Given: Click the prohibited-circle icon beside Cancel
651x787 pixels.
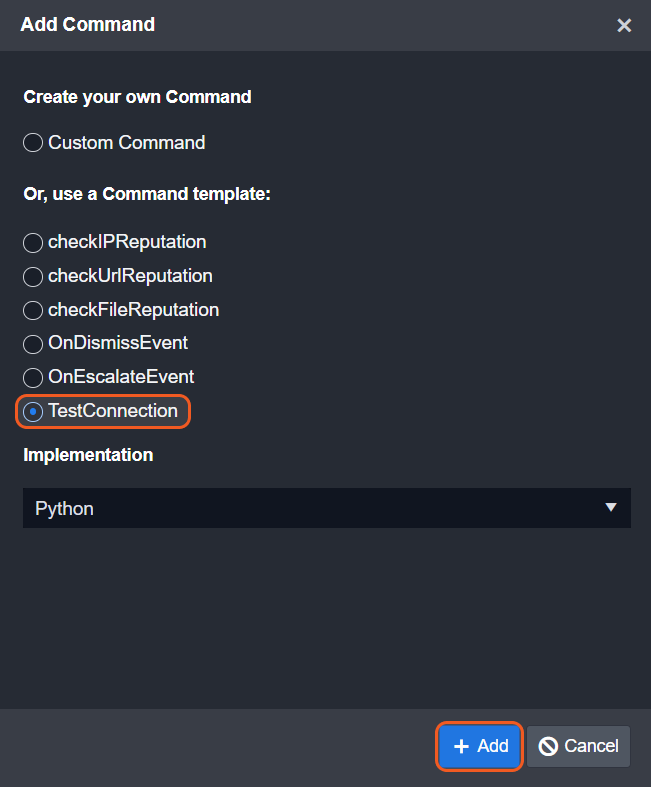Looking at the screenshot, I should (x=548, y=746).
